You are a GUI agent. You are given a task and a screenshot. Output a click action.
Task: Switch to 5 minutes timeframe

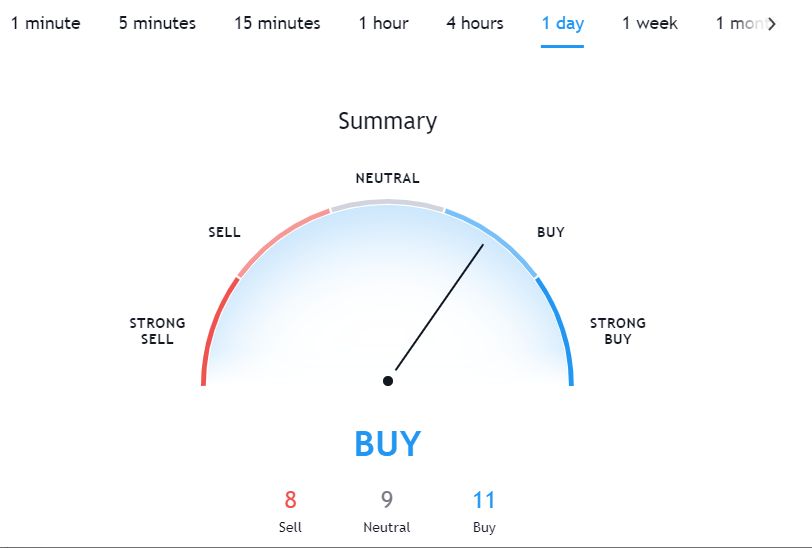tap(157, 23)
